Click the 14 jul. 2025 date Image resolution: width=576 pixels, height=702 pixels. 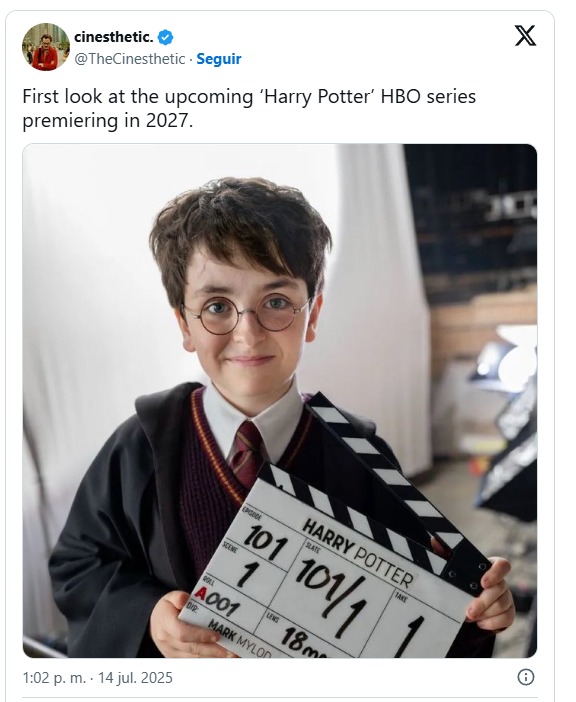135,677
